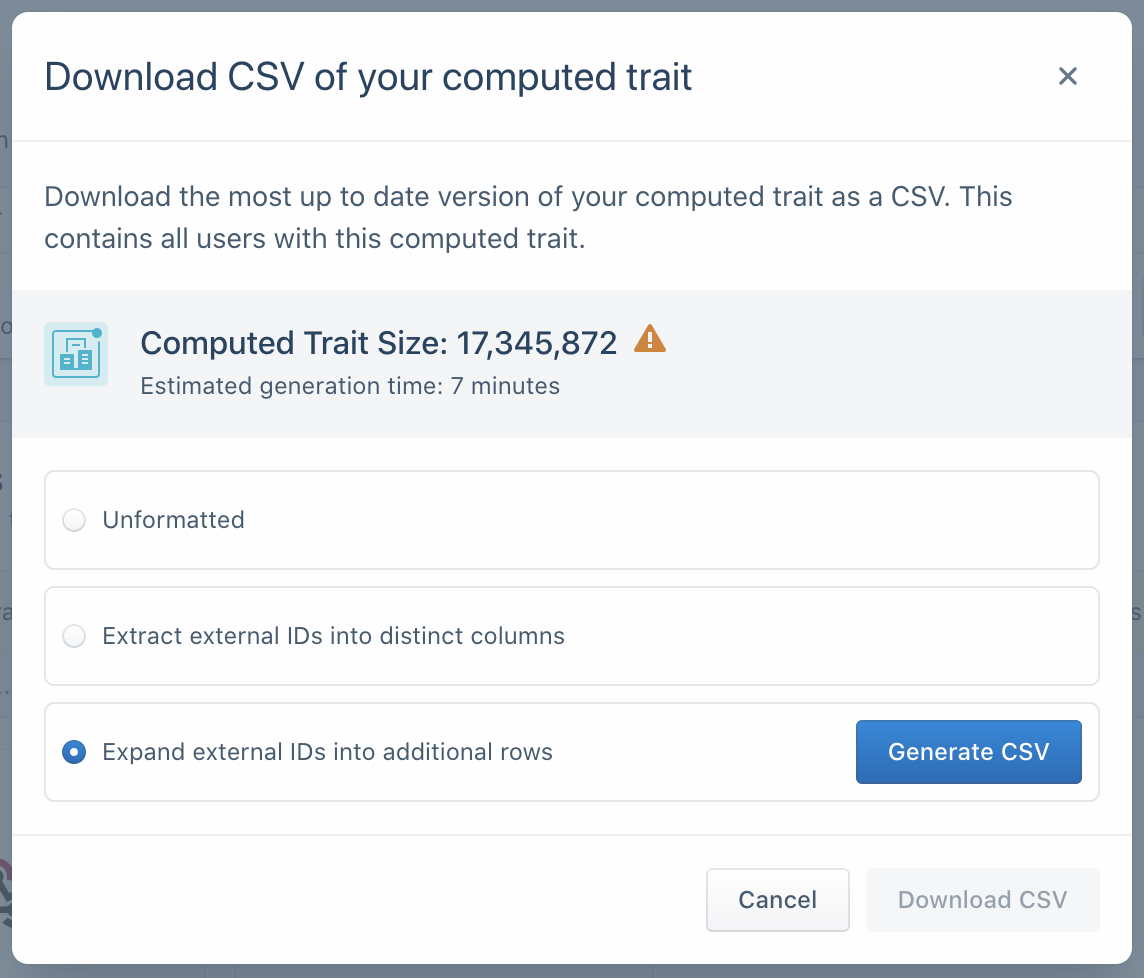Click the Cancel button
This screenshot has width=1144, height=978.
pyautogui.click(x=777, y=900)
